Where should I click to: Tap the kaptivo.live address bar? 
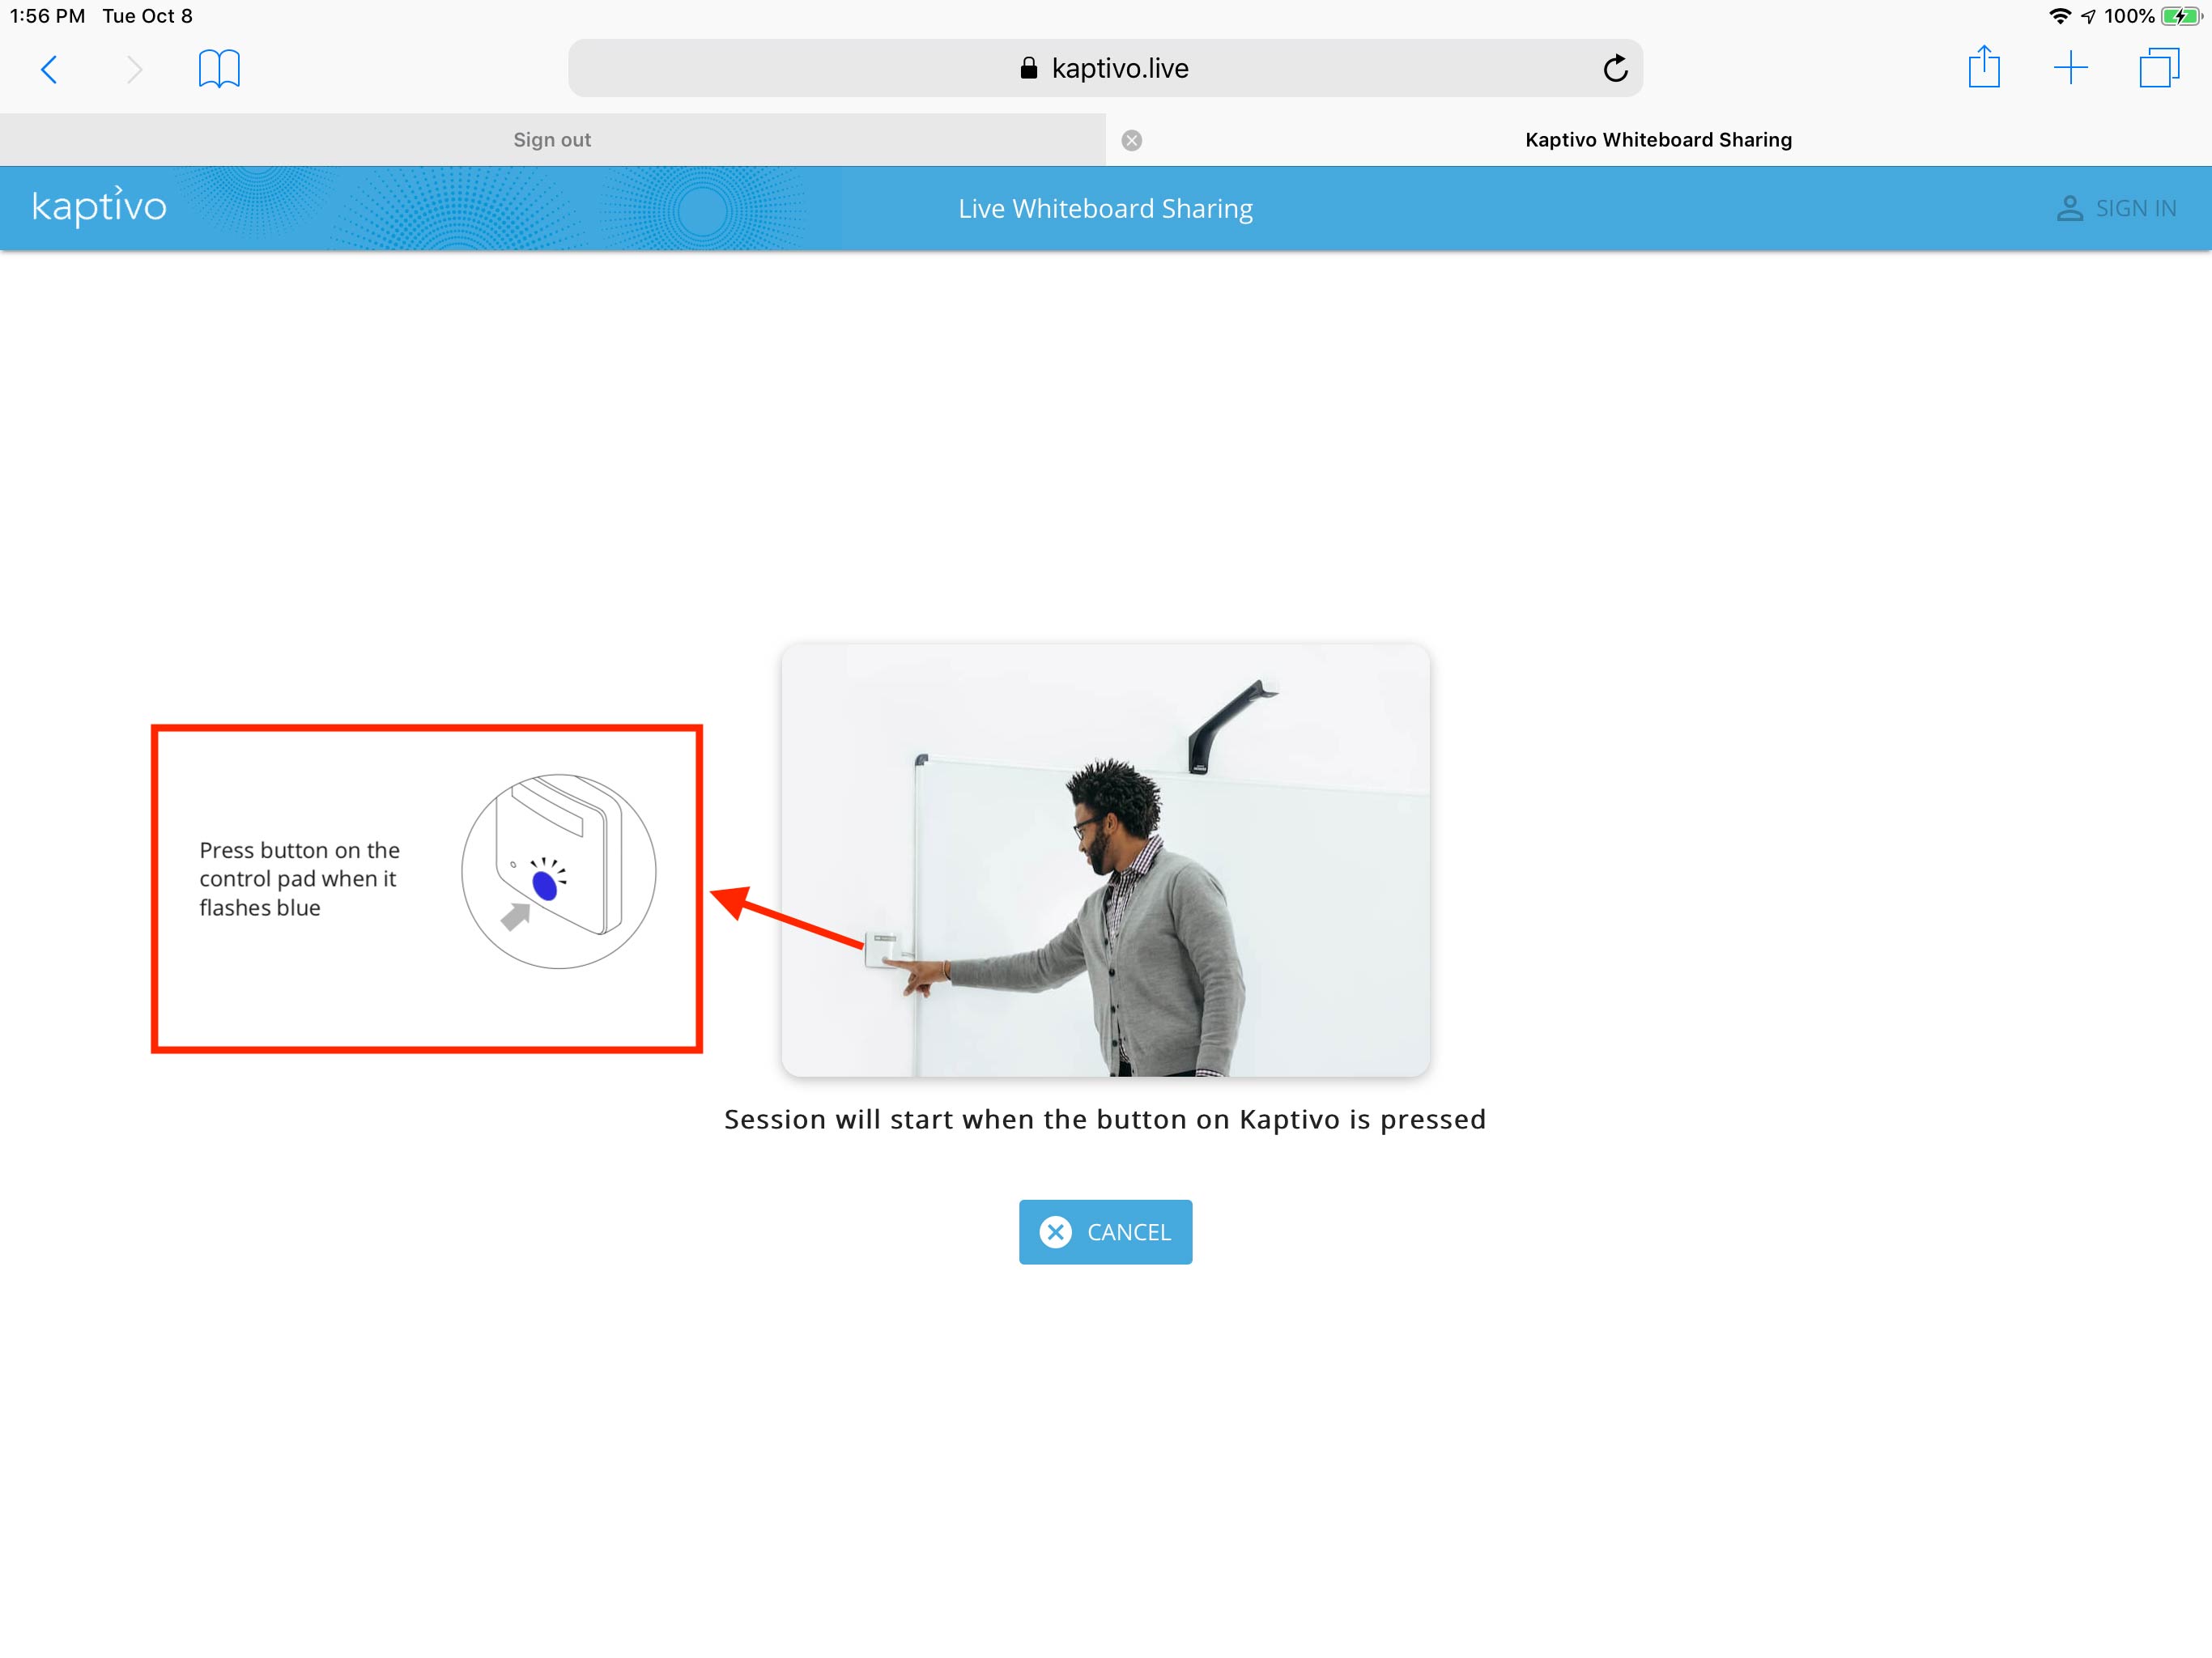pyautogui.click(x=1105, y=68)
